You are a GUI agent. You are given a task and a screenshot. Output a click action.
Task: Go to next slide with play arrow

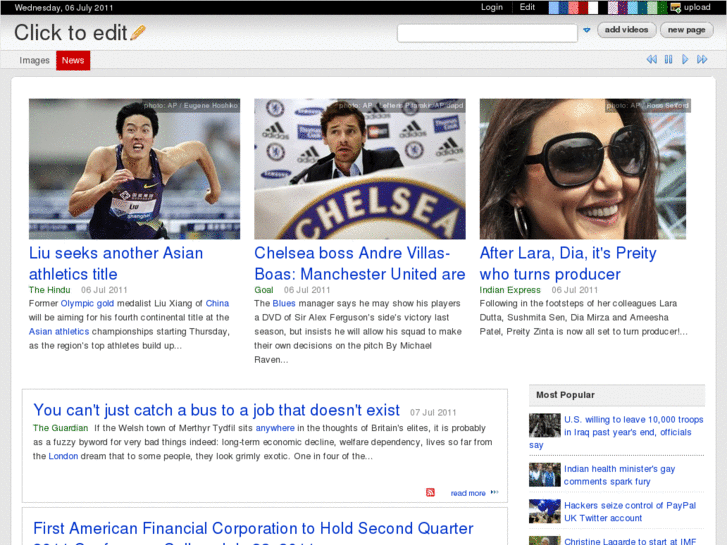[685, 60]
